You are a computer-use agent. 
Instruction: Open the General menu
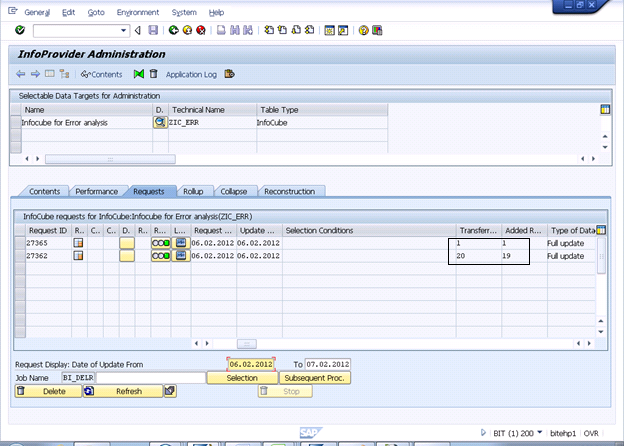pos(37,12)
